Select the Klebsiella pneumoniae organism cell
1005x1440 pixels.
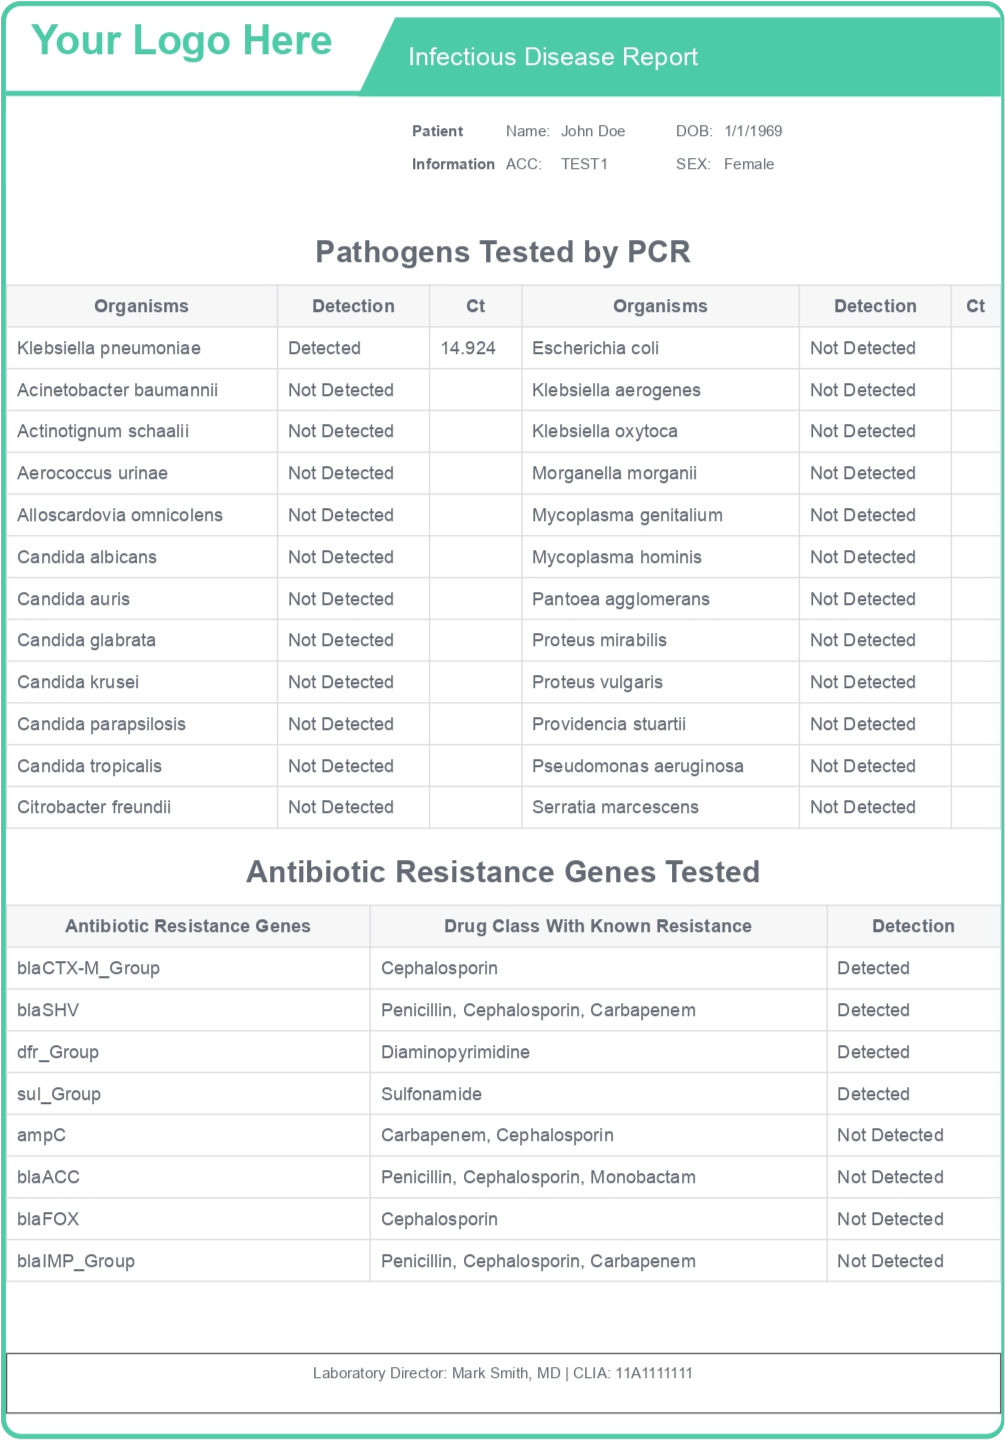(x=109, y=348)
